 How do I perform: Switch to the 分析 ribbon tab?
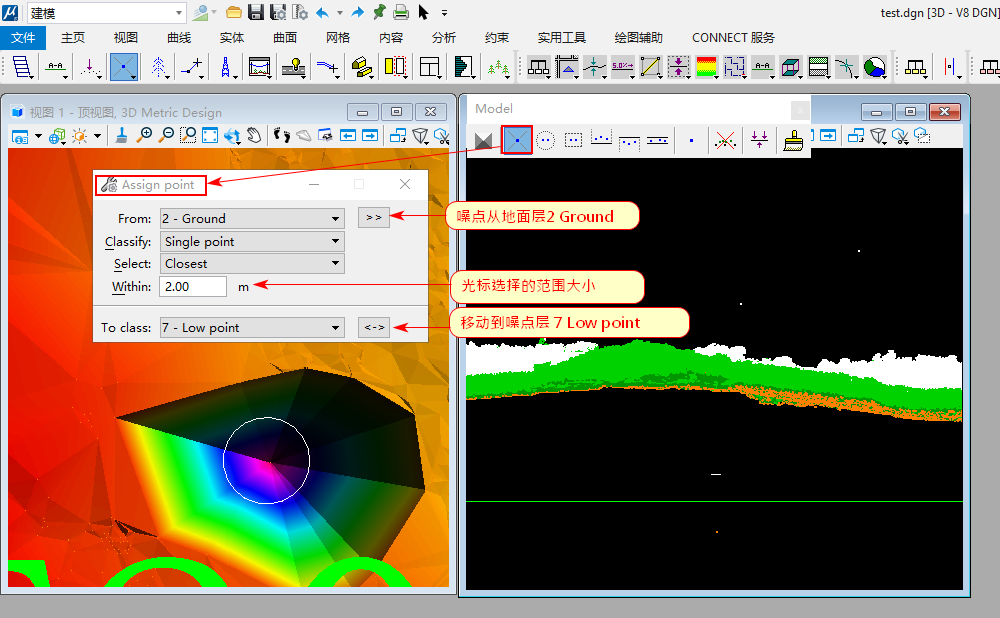tap(444, 38)
